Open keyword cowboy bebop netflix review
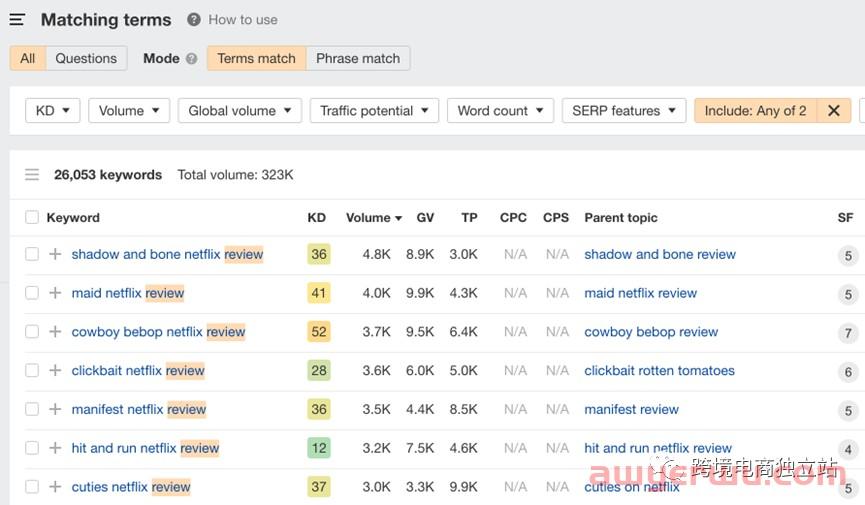 [x=158, y=331]
